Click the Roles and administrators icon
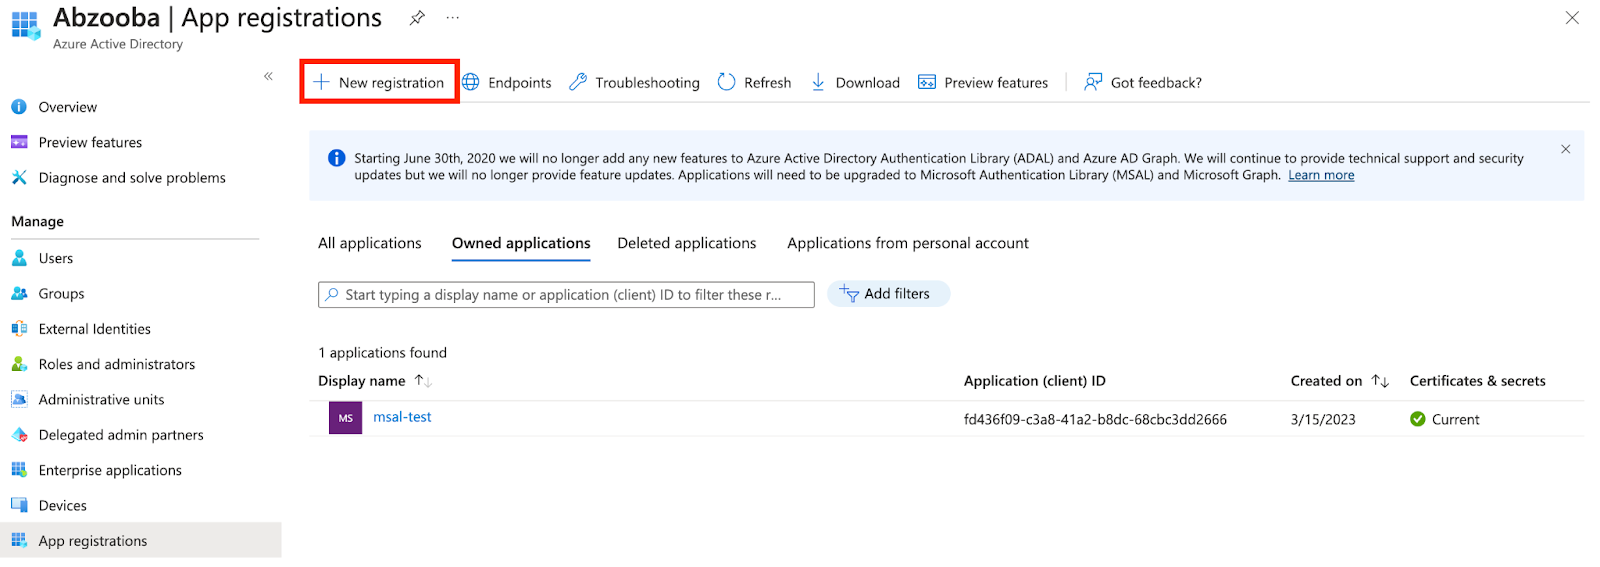The width and height of the screenshot is (1600, 567). coord(19,364)
